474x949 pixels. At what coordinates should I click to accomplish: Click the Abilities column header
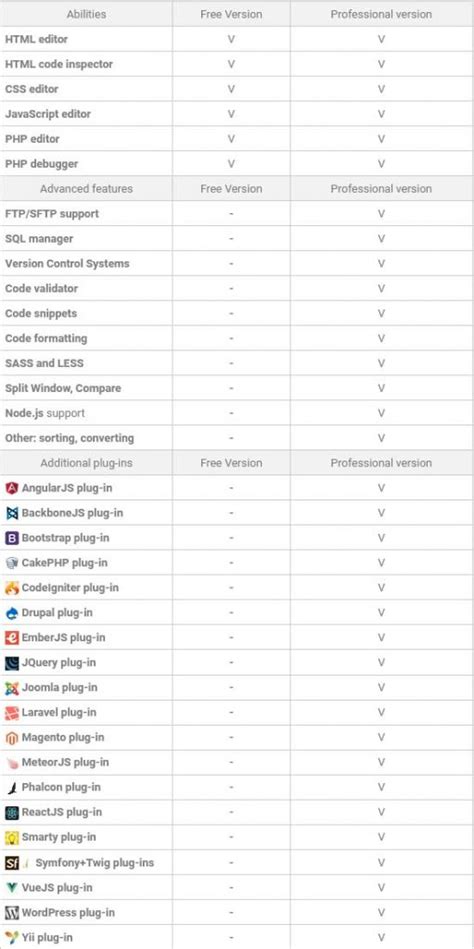(87, 14)
